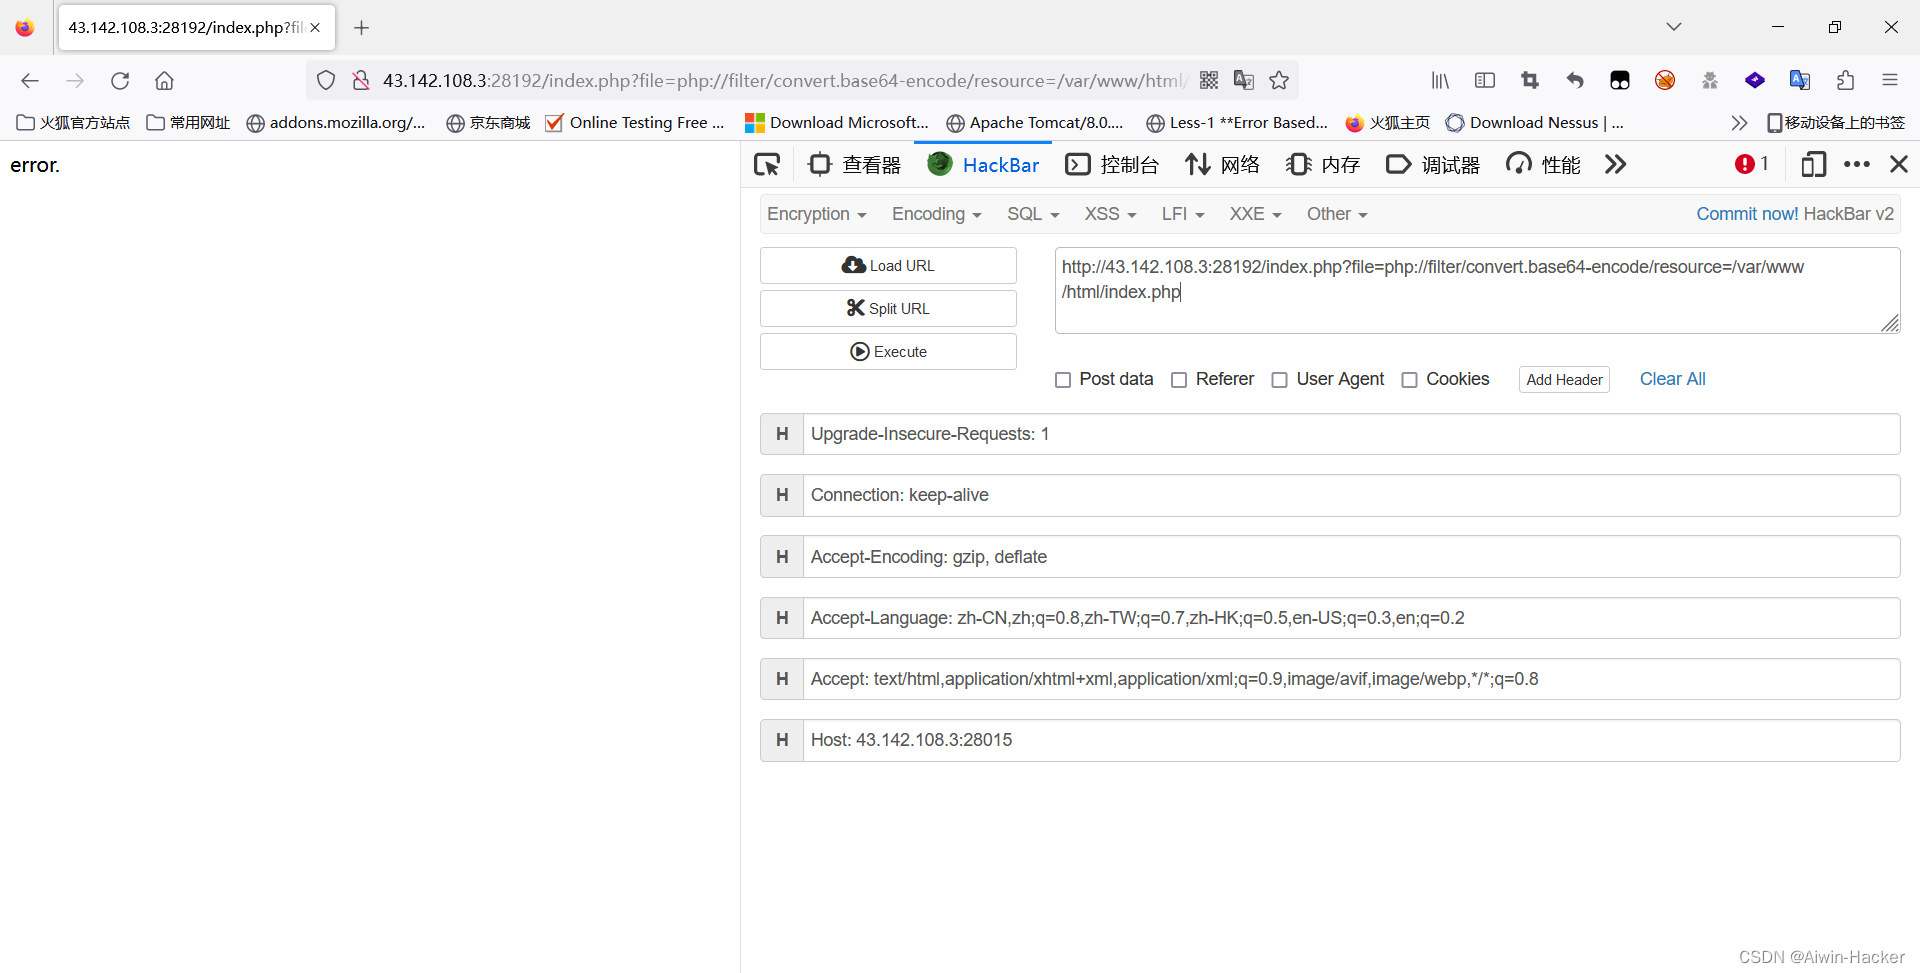Open the Apache Tomcat/8.0 bookmark
The image size is (1920, 973).
click(1035, 123)
